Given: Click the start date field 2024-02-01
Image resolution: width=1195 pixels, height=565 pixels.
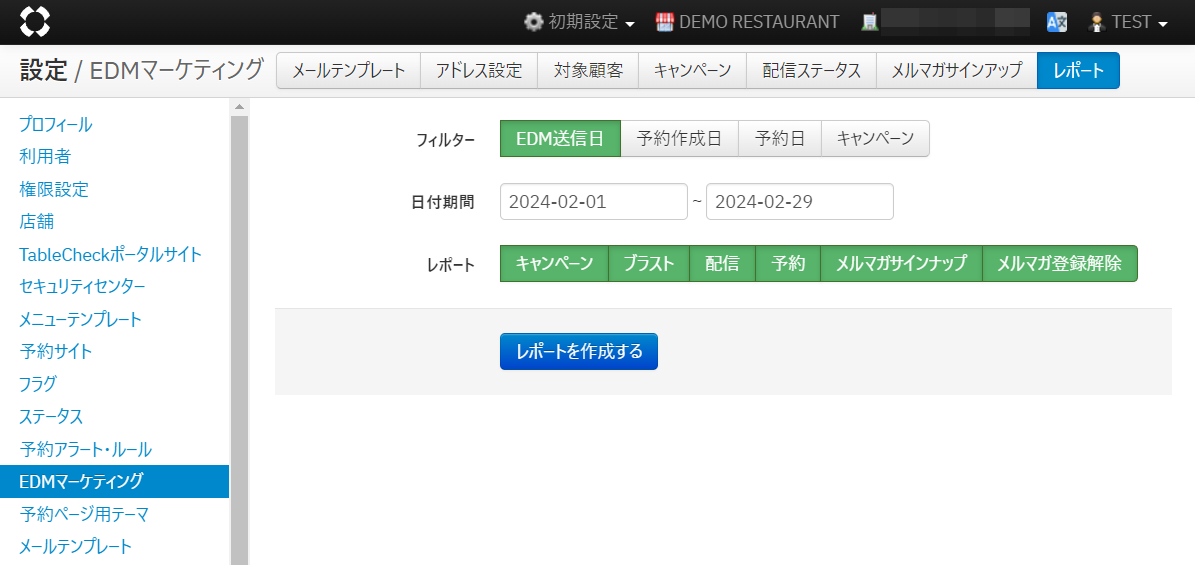Looking at the screenshot, I should tap(593, 201).
